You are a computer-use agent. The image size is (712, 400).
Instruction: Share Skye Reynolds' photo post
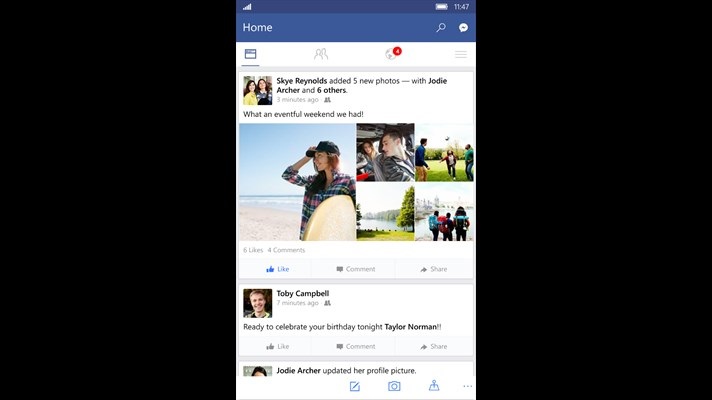[434, 269]
